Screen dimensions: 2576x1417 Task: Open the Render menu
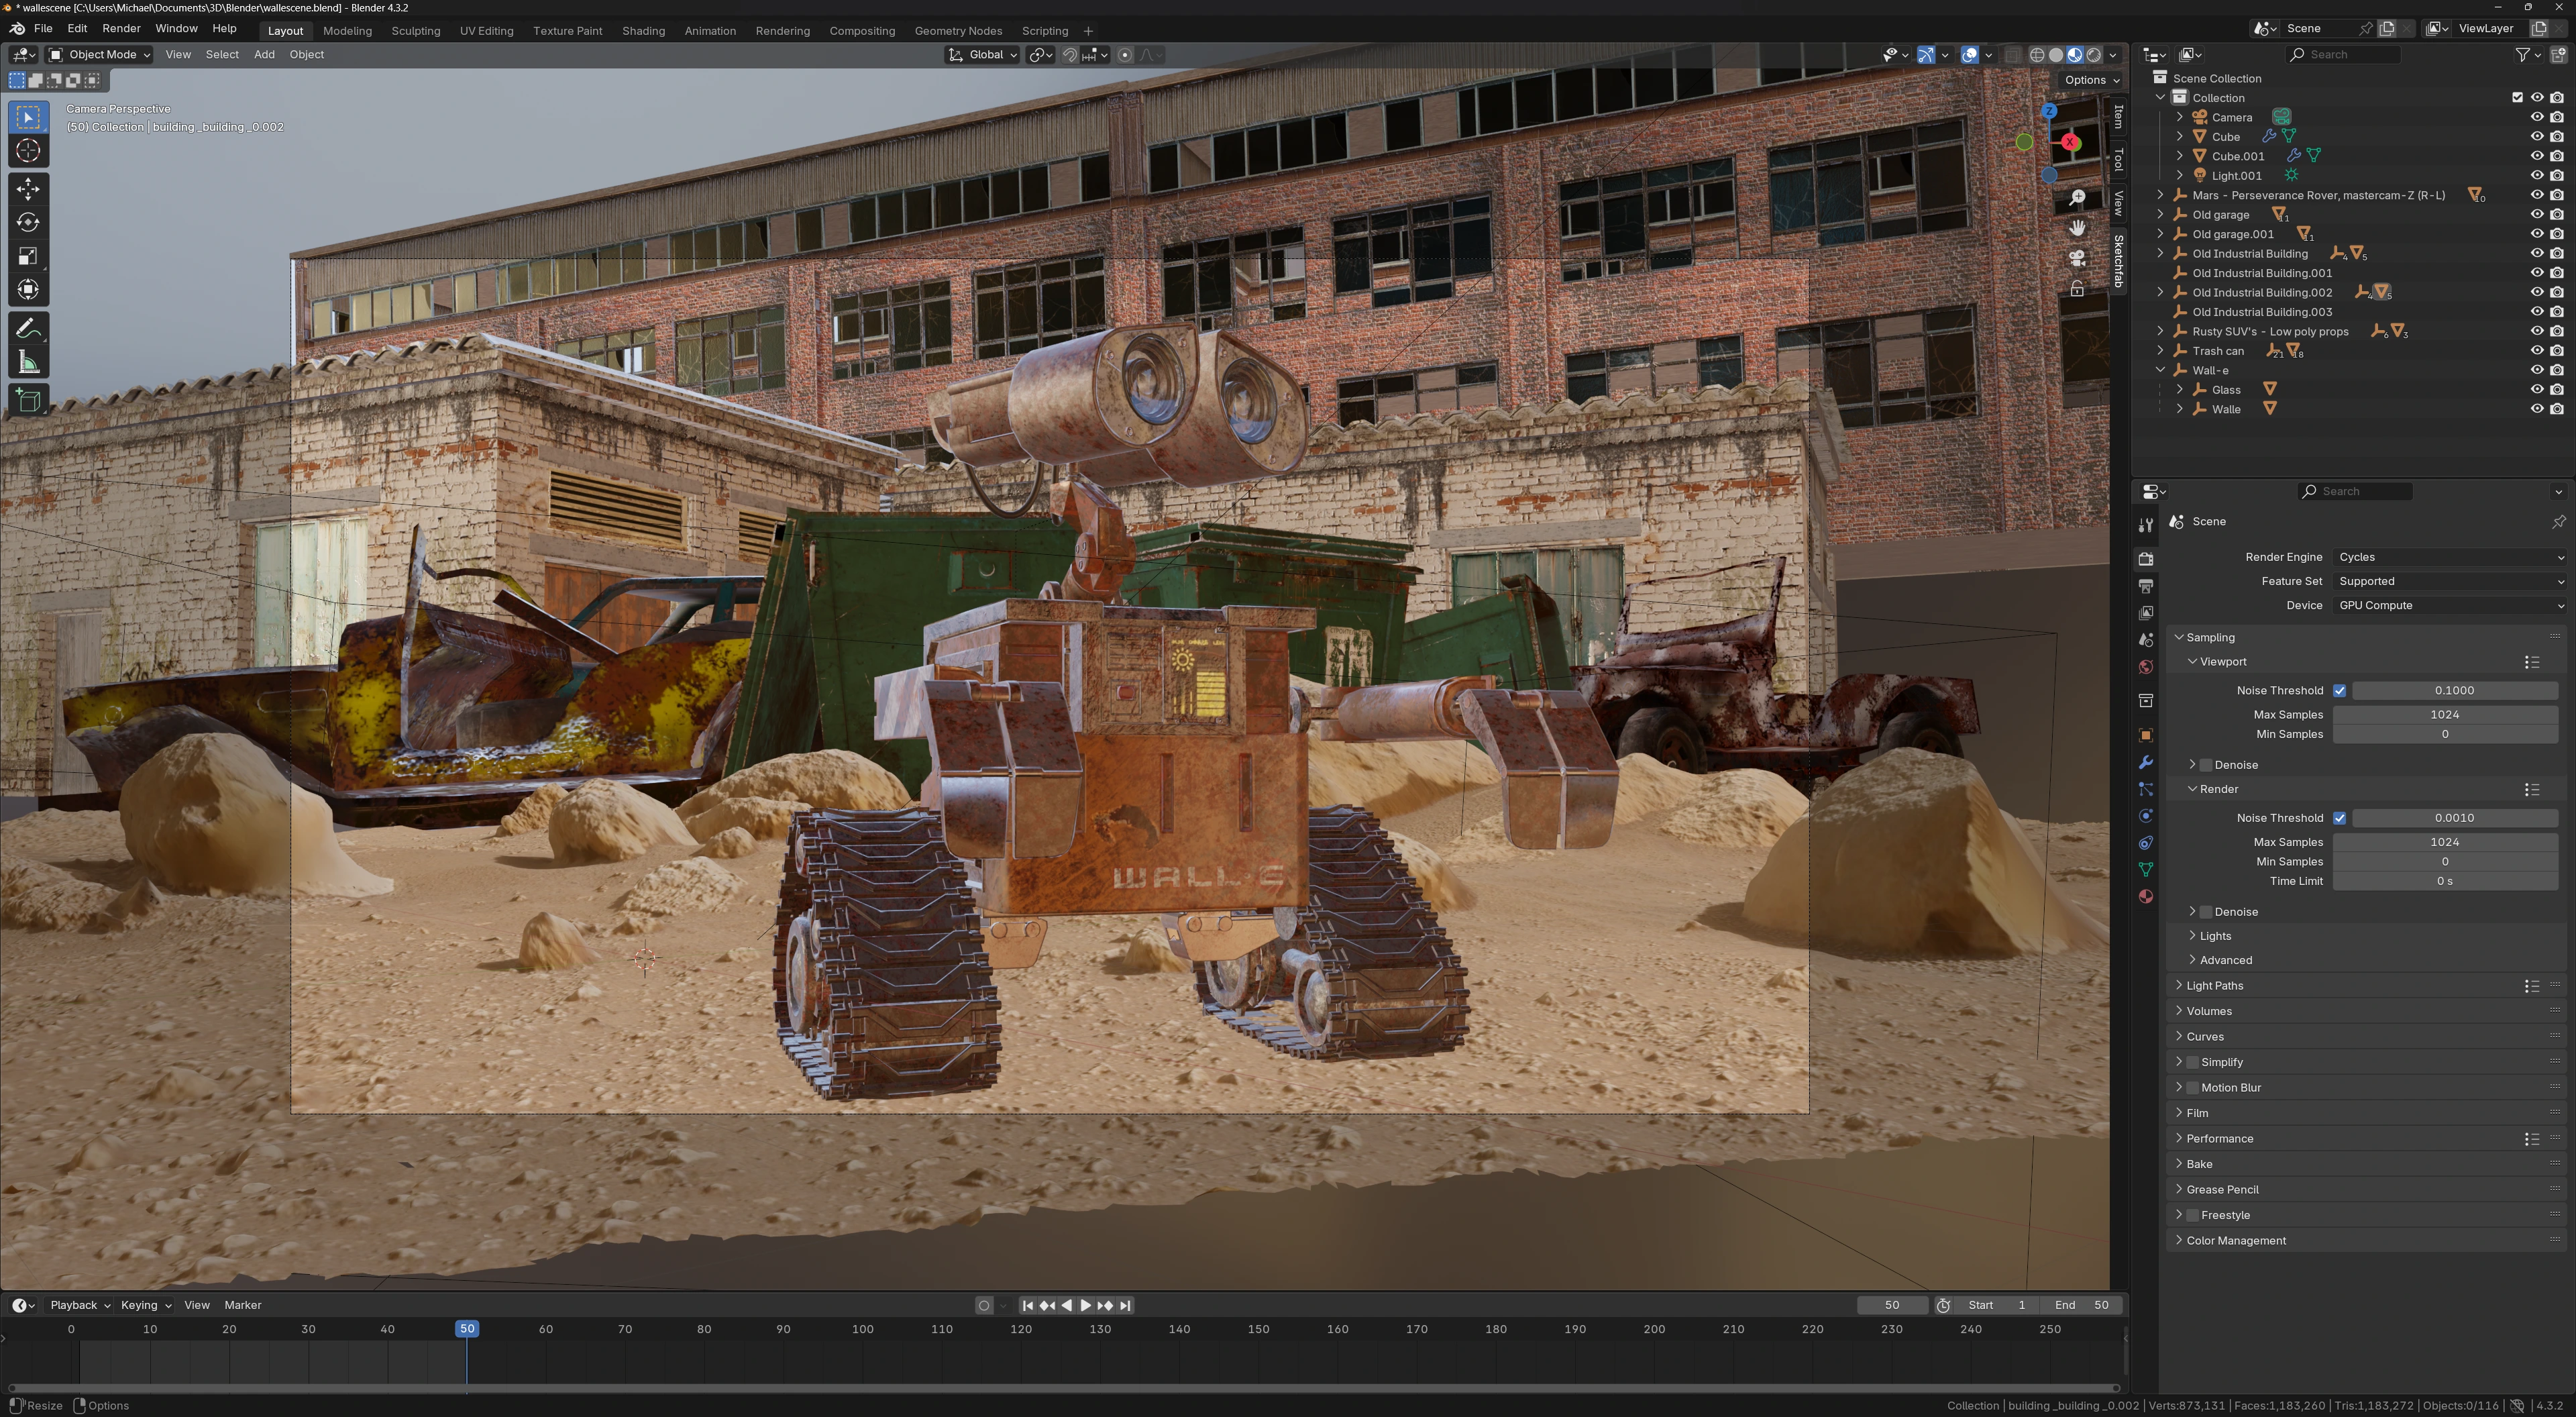pos(121,28)
